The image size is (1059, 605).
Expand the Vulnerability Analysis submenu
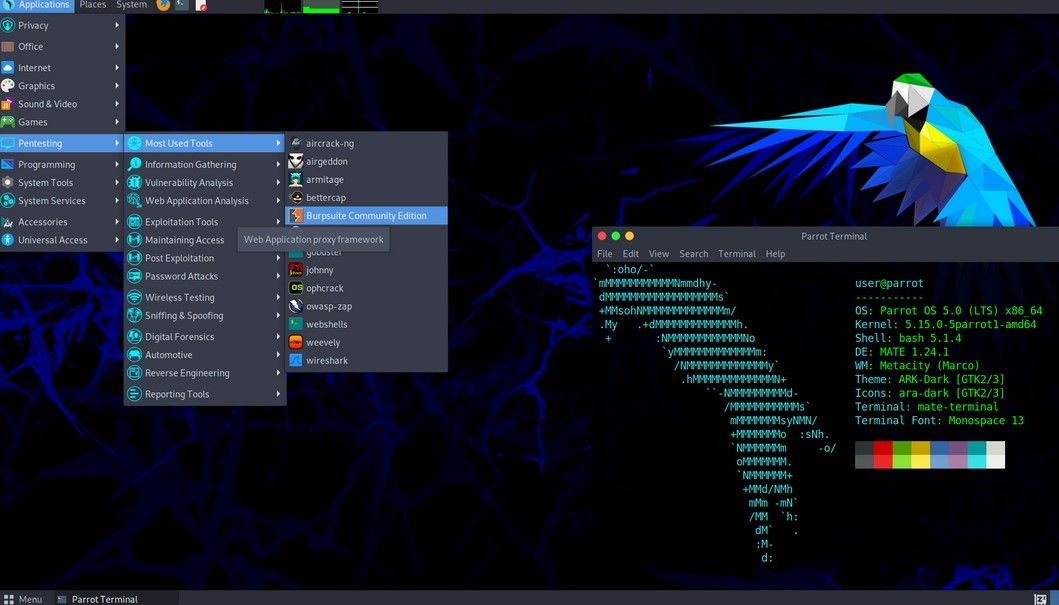pyautogui.click(x=205, y=182)
